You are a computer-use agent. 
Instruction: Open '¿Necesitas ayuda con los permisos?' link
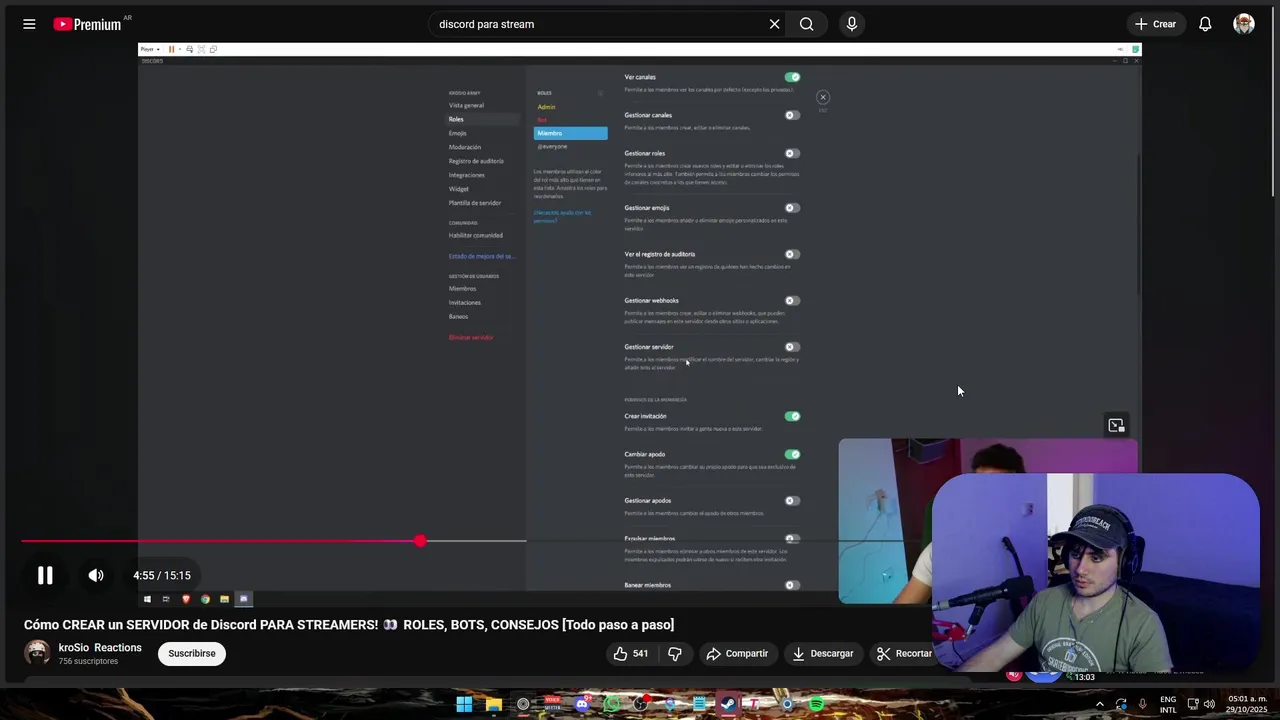562,215
